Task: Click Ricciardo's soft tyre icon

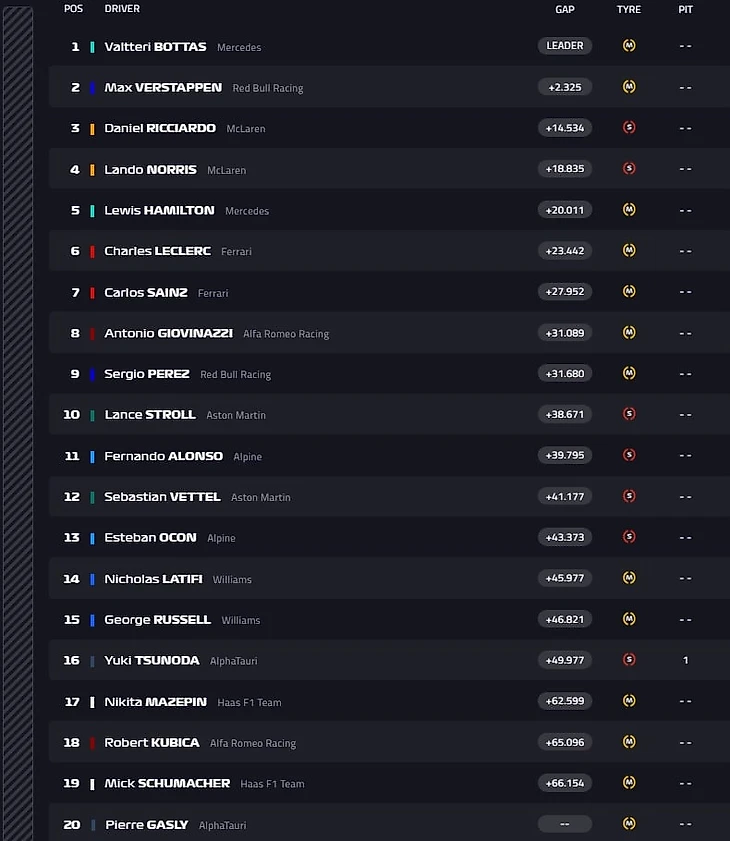Action: [x=629, y=128]
